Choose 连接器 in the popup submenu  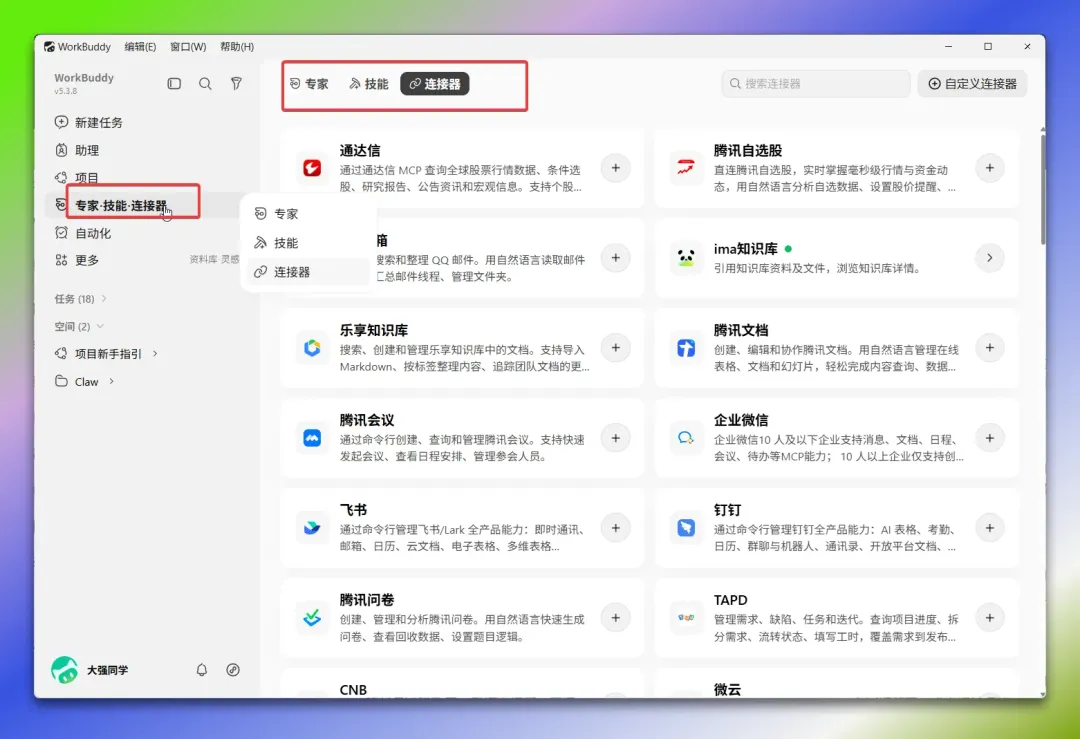[307, 272]
